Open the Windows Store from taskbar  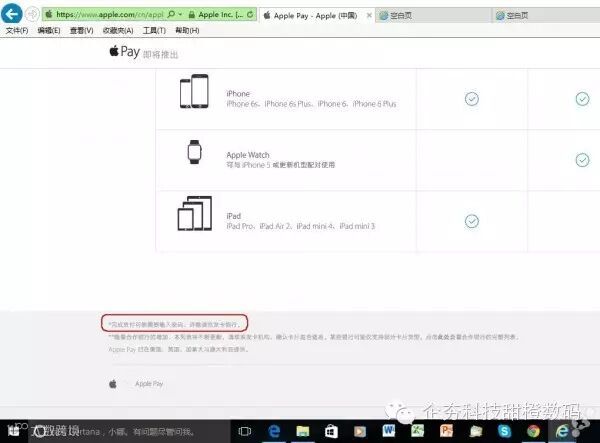pos(331,432)
